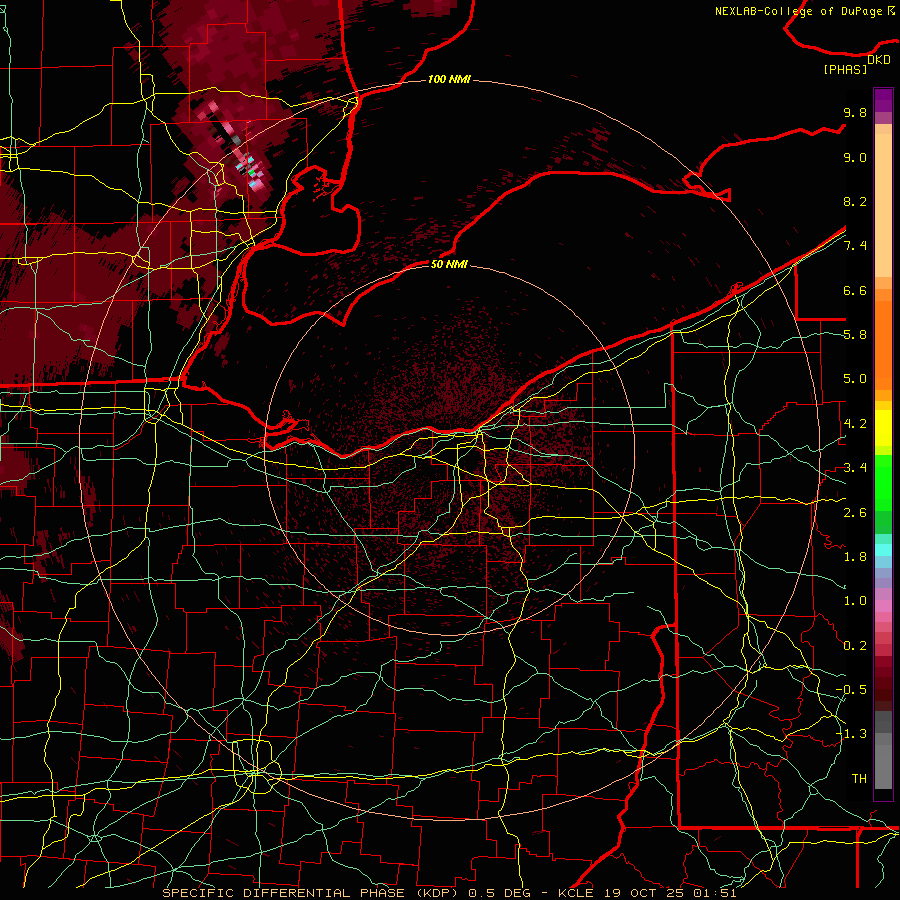
Task: Click the 4.2 legend value
Action: pos(855,424)
